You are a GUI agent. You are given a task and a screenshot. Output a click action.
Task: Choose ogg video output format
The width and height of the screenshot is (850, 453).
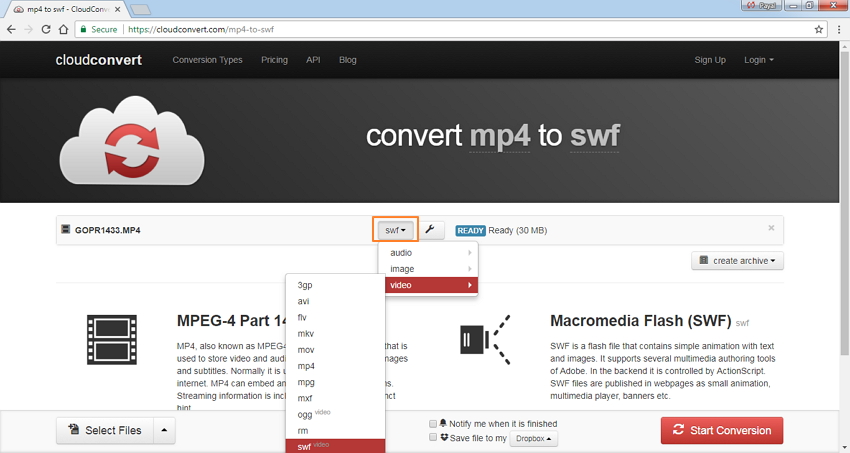pos(335,415)
